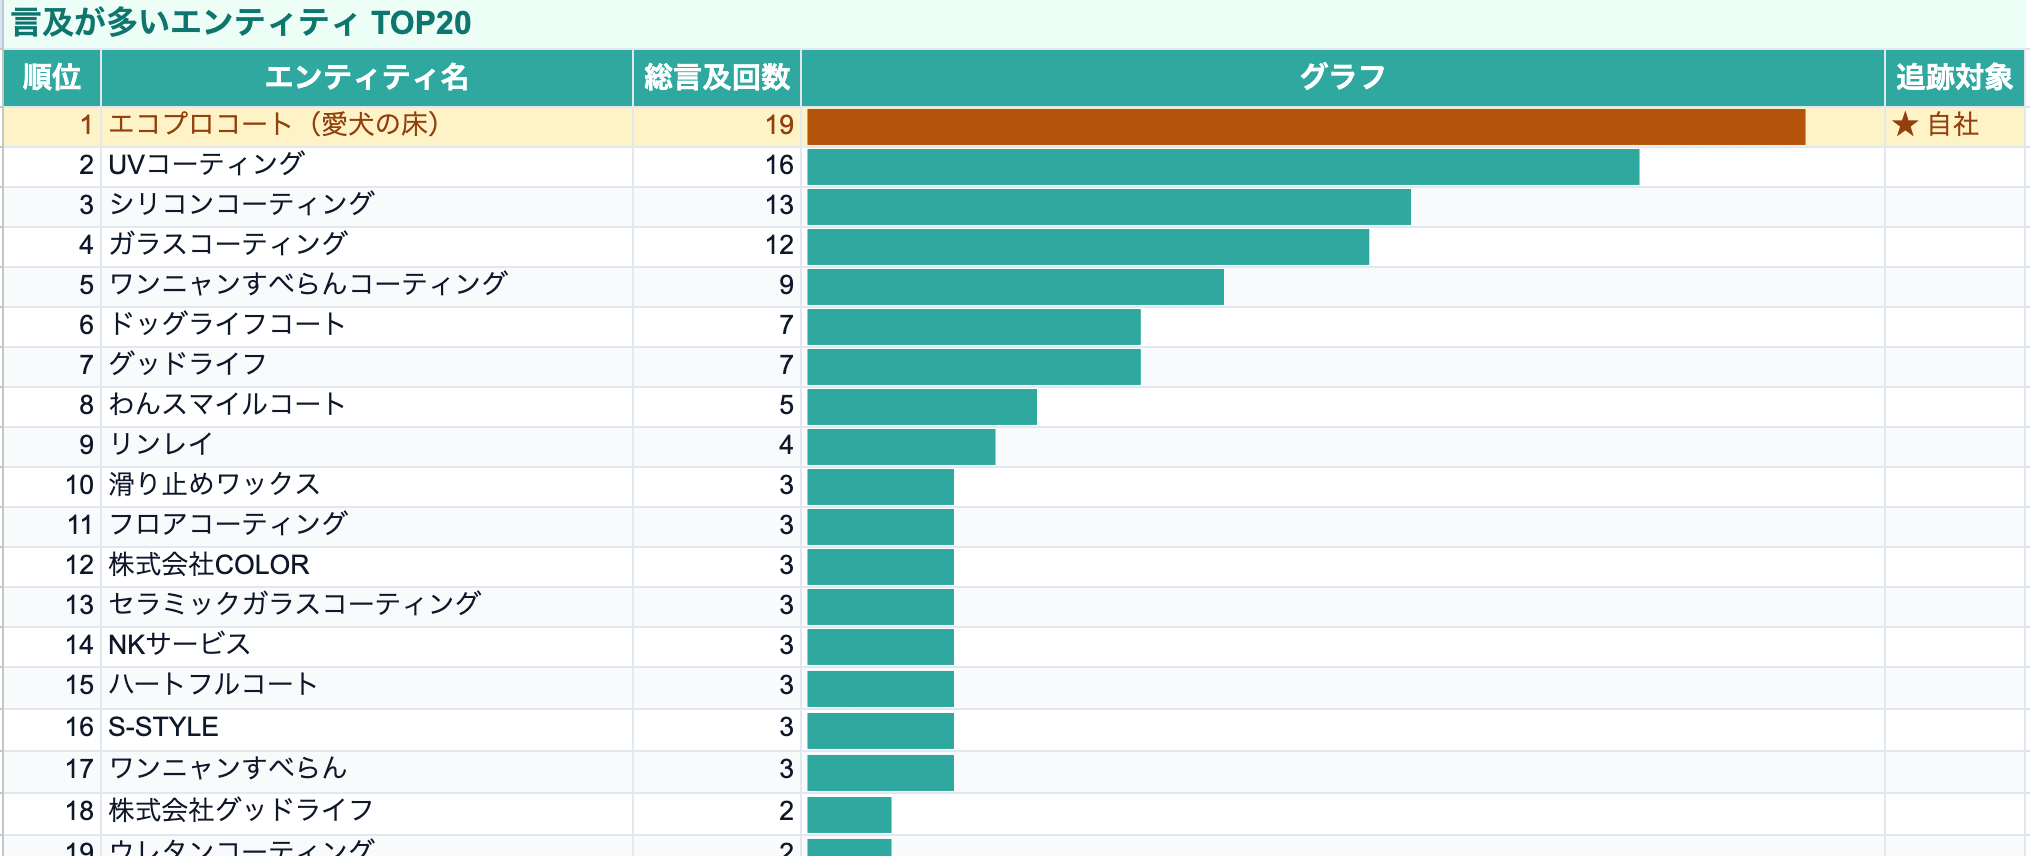Click the count cell showing 16
2030x856 pixels.
[x=717, y=166]
